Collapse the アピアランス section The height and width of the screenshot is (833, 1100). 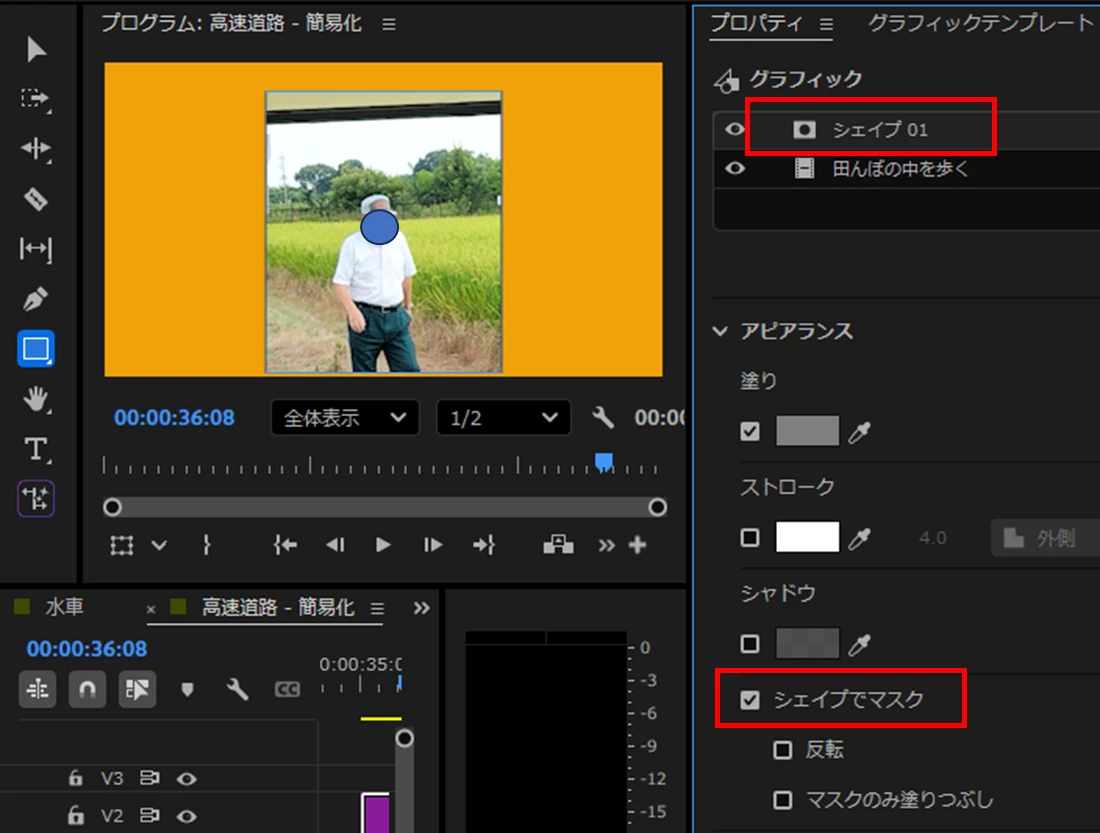point(720,331)
